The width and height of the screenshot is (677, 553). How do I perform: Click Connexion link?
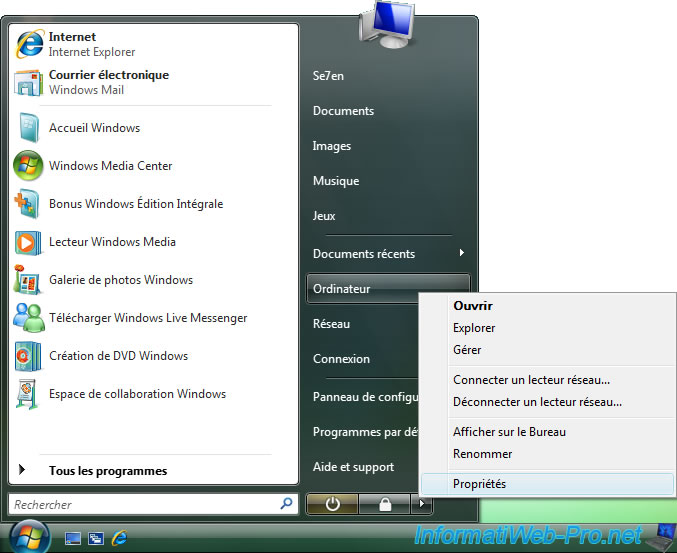pyautogui.click(x=341, y=359)
